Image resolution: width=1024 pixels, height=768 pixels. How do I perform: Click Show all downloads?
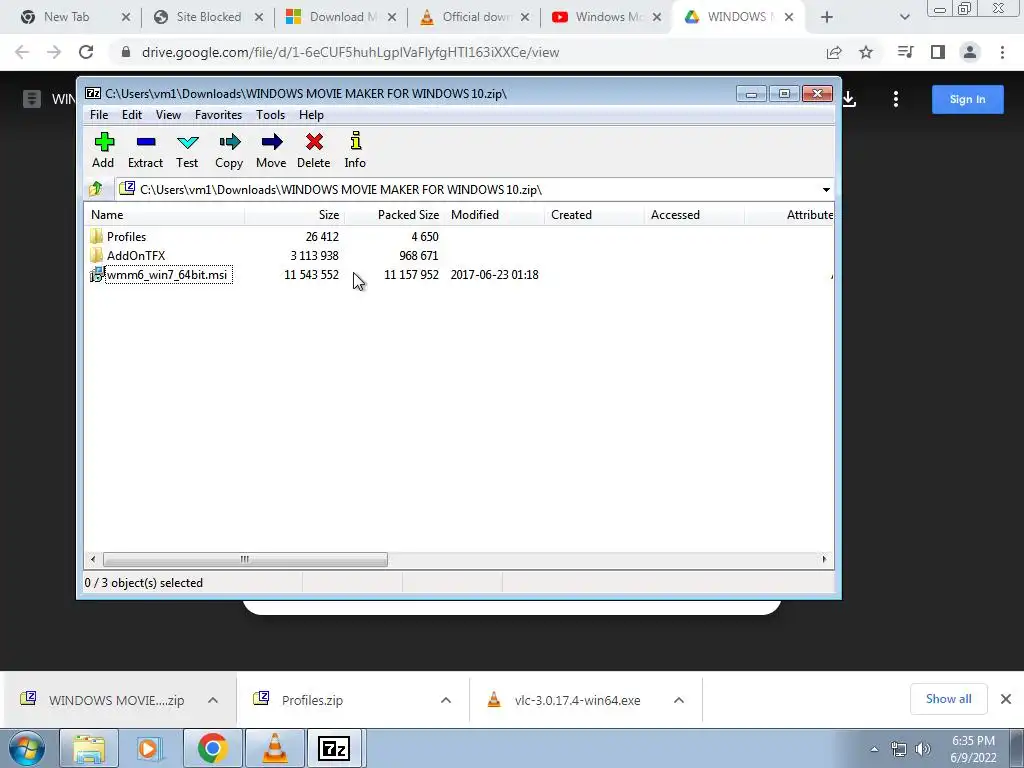(948, 699)
